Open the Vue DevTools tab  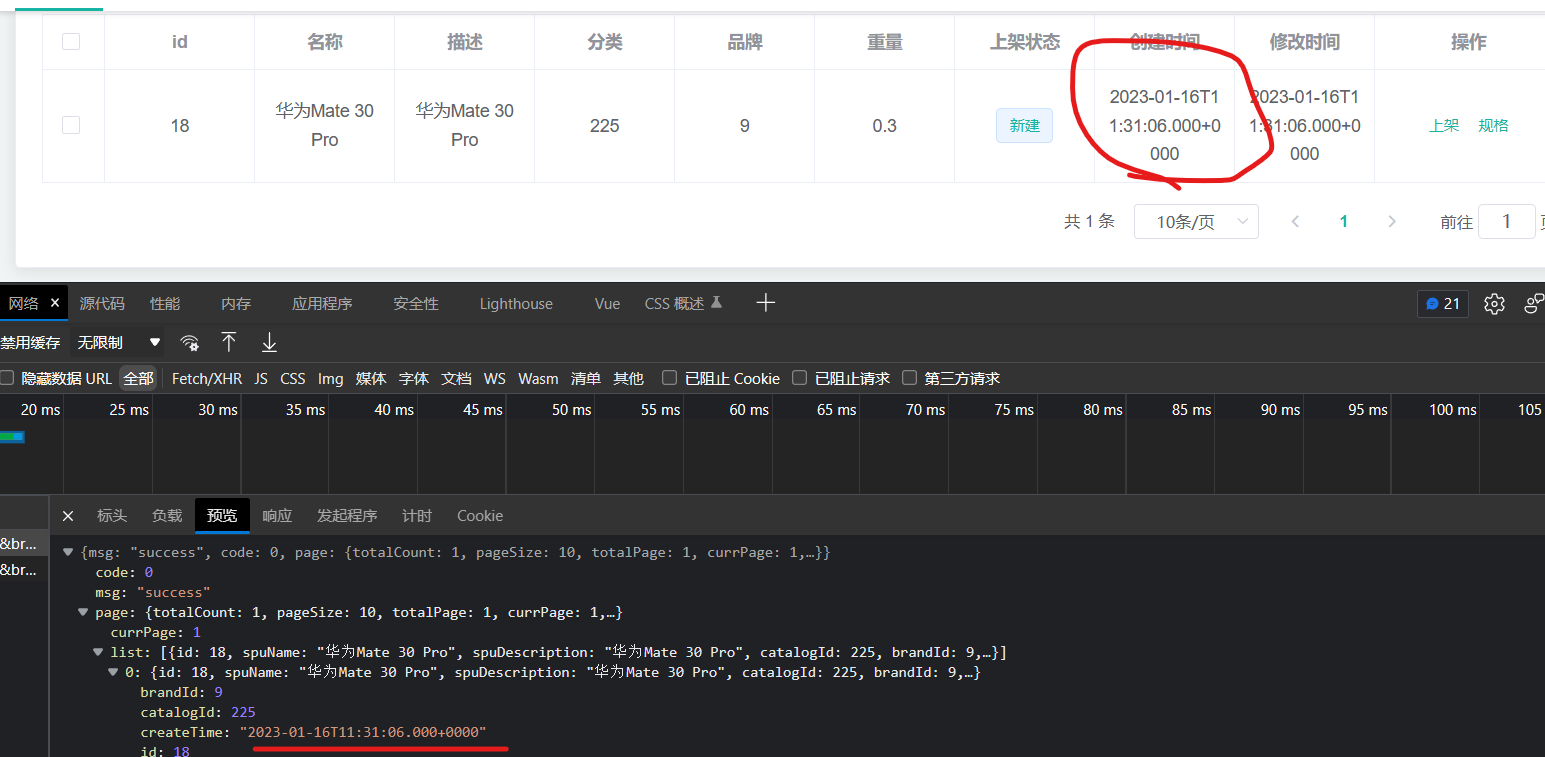coord(607,304)
